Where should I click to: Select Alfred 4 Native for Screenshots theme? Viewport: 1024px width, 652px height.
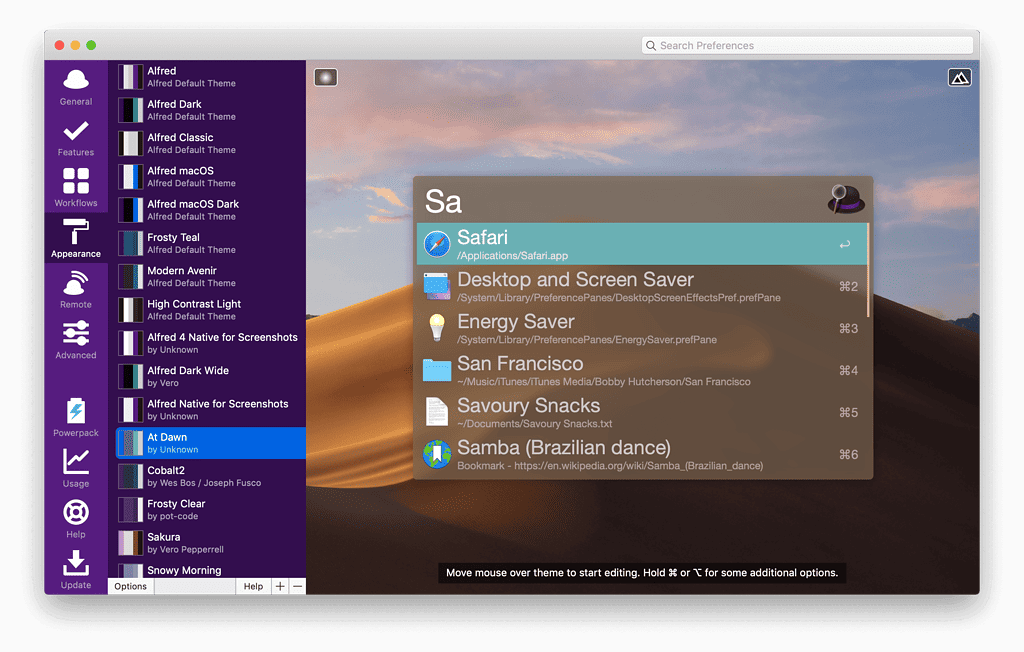(x=211, y=344)
